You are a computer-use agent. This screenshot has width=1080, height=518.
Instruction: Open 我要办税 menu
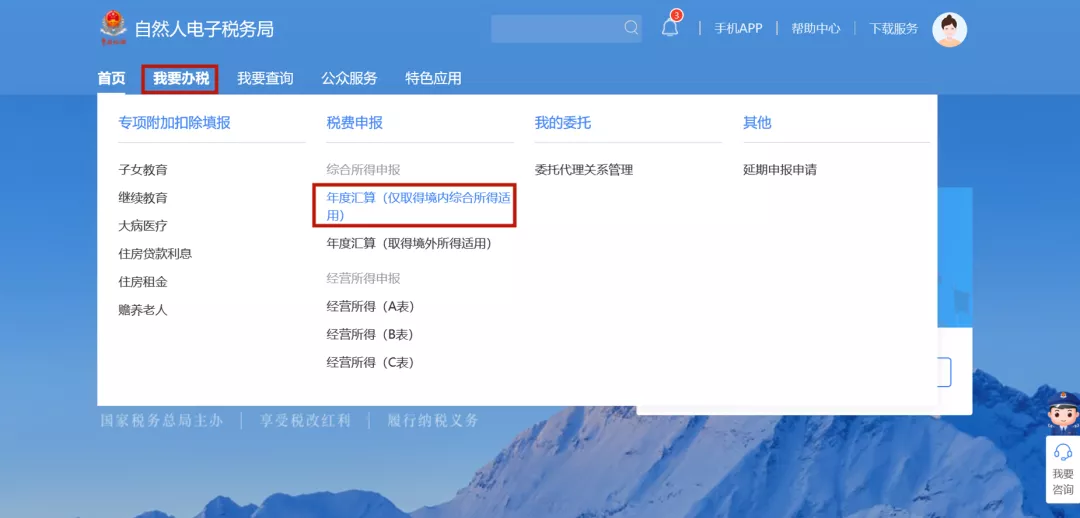click(180, 79)
